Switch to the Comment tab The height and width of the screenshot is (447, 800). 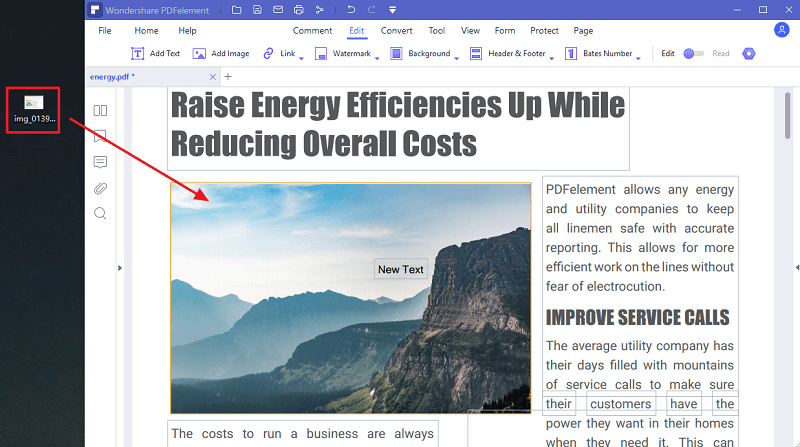tap(312, 31)
